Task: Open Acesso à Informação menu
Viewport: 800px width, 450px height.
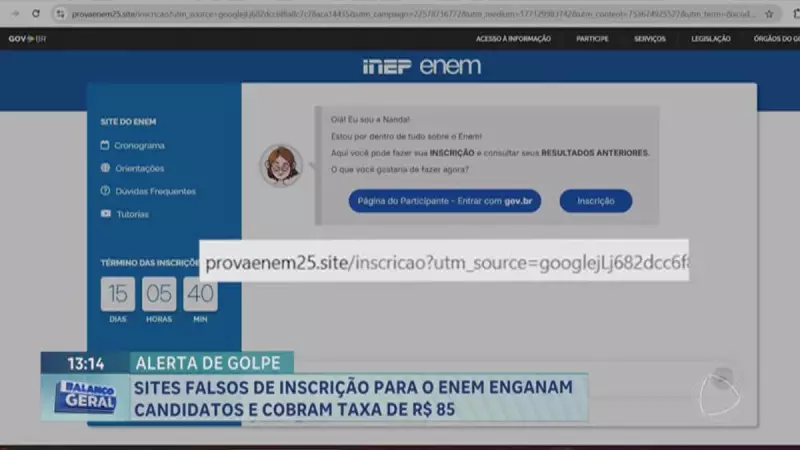Action: pos(513,39)
